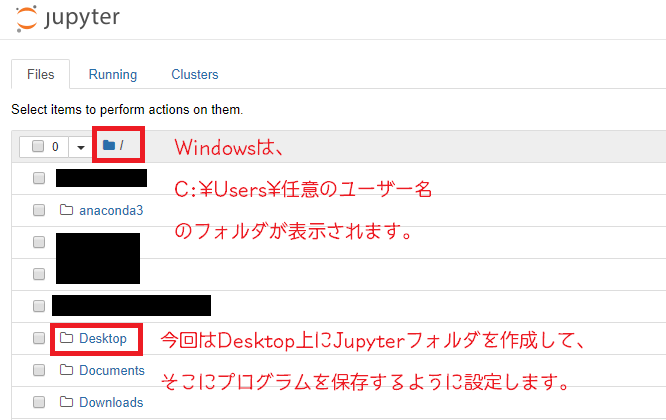
Task: Open the selection dropdown arrow
Action: 81,147
